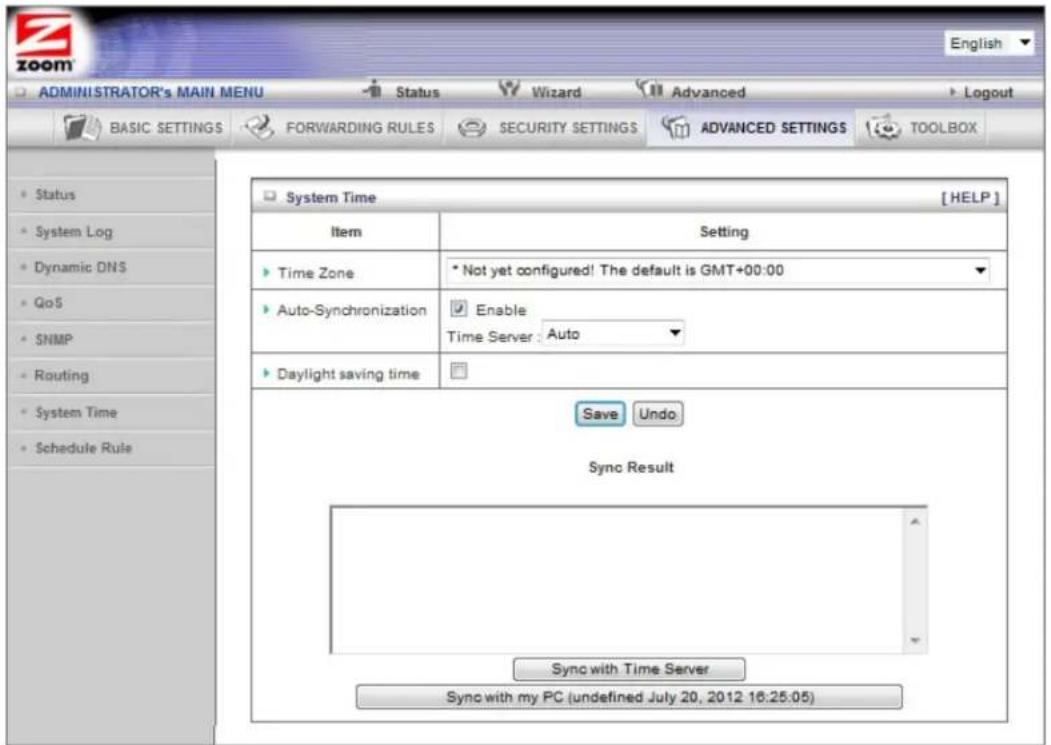Enable the Daylight saving time checkbox
The image size is (1051, 745).
(458, 371)
